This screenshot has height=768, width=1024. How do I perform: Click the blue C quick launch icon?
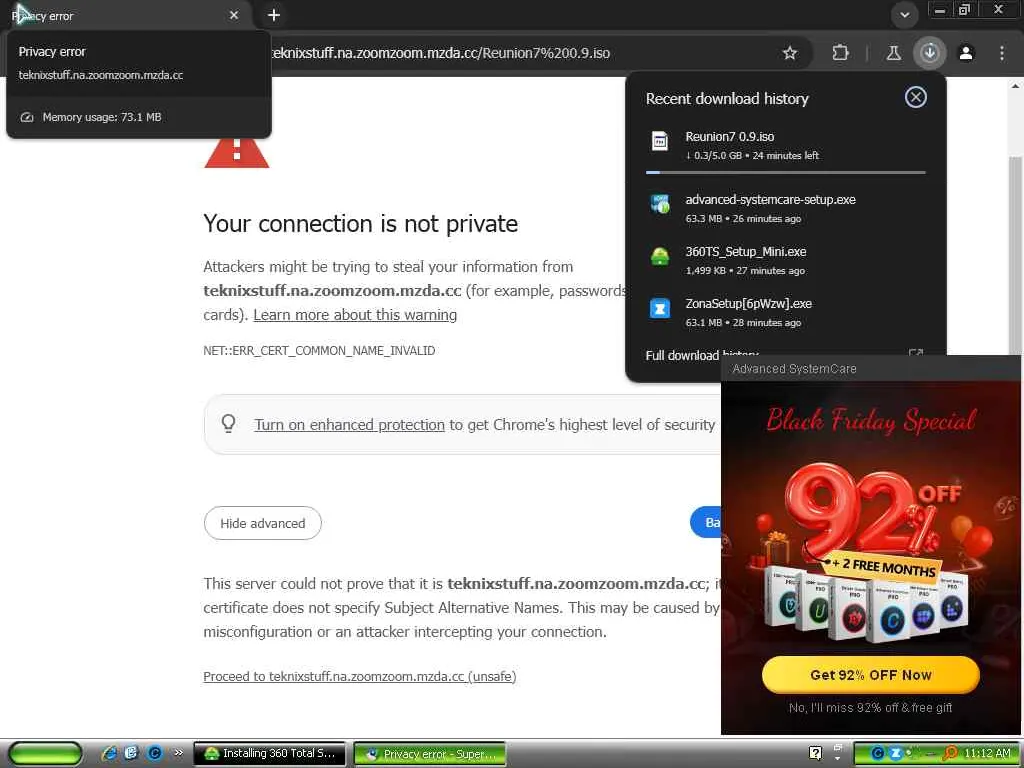coord(155,753)
